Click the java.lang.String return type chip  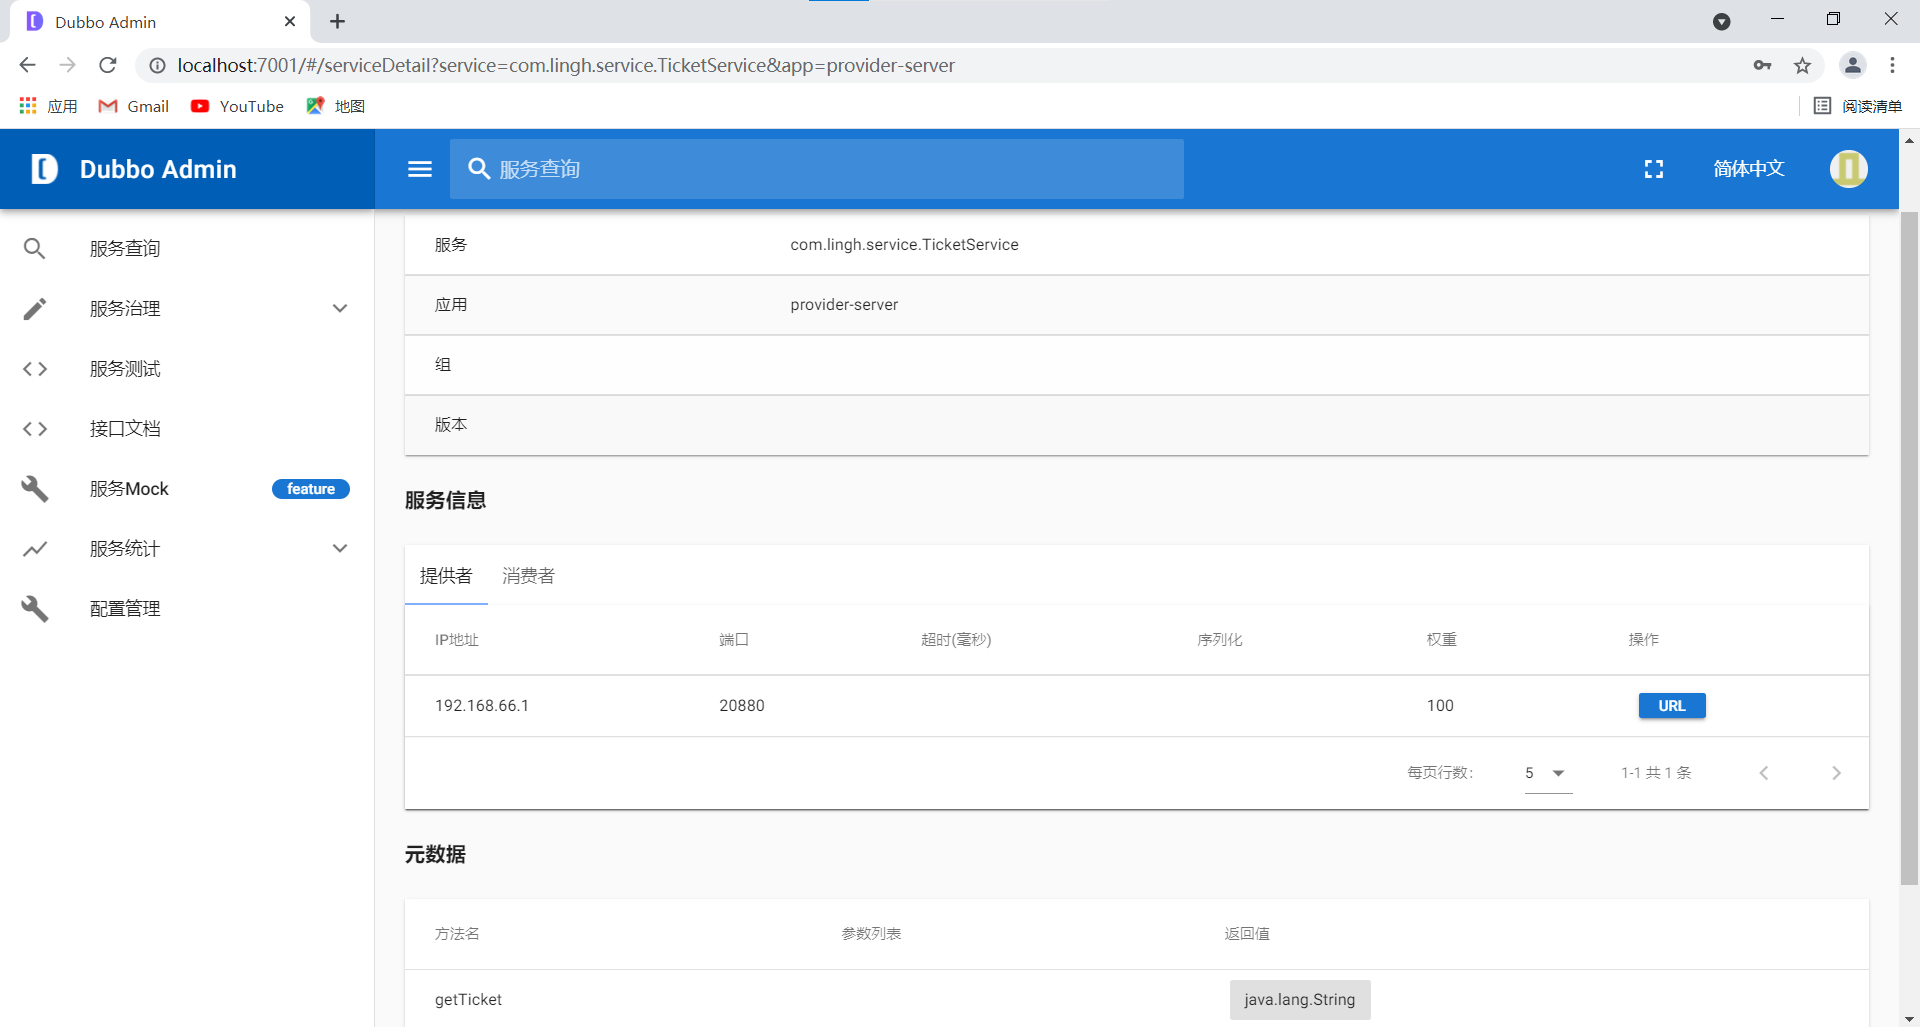pyautogui.click(x=1300, y=1000)
